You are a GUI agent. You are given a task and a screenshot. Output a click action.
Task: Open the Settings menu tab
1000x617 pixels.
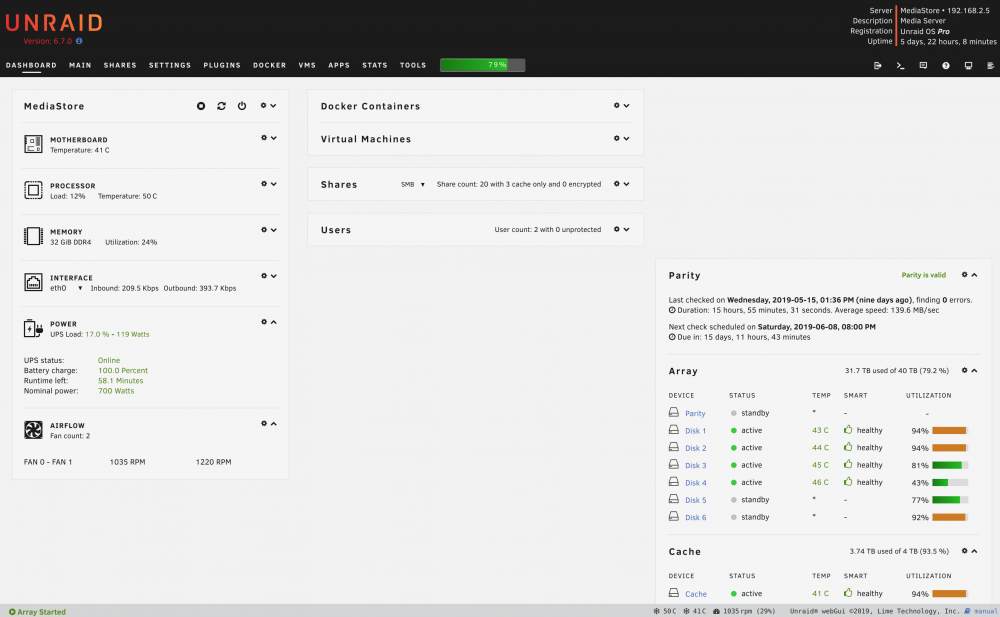pos(170,65)
